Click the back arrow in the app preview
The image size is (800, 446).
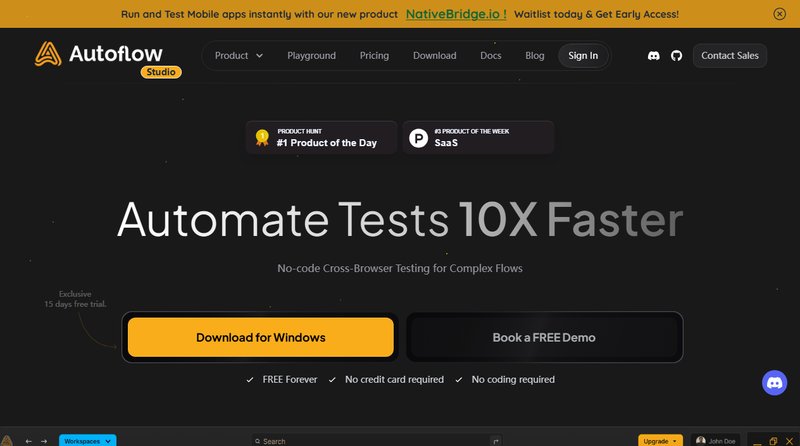pyautogui.click(x=29, y=440)
